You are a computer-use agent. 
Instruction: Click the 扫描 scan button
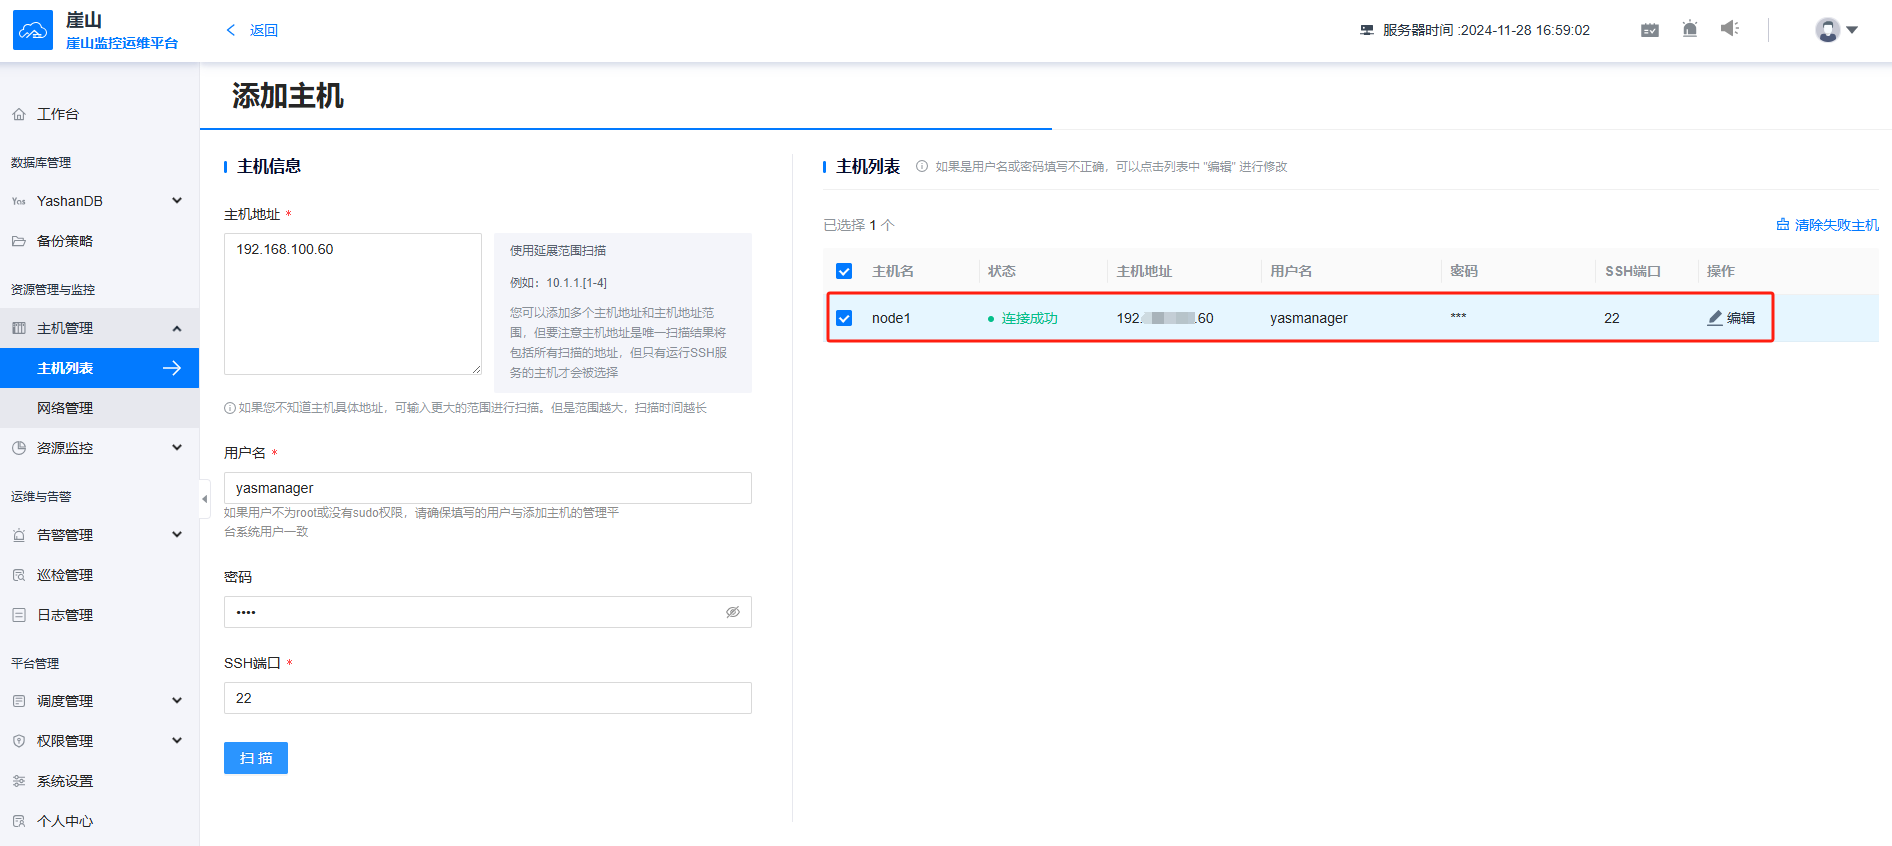click(x=256, y=758)
